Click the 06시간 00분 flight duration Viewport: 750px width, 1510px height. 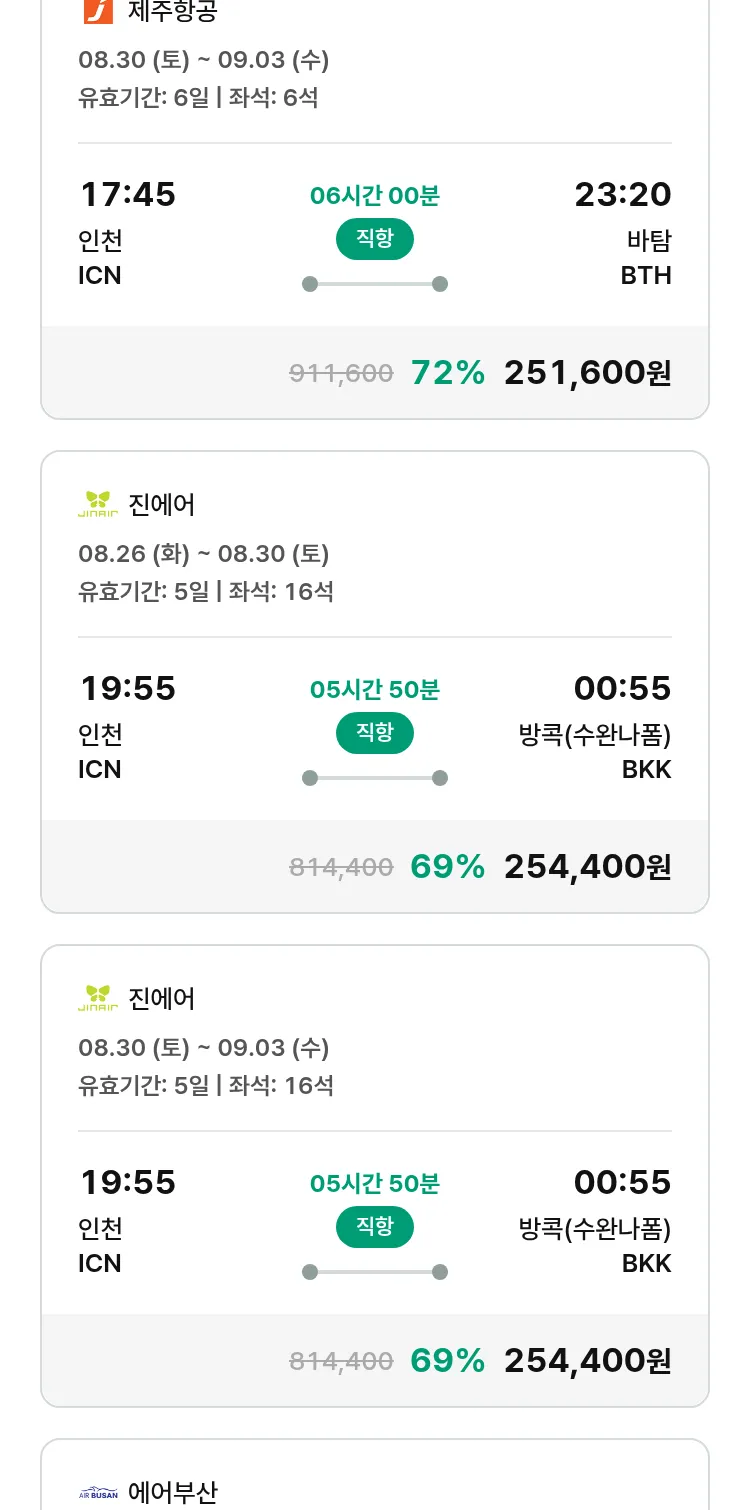coord(374,196)
